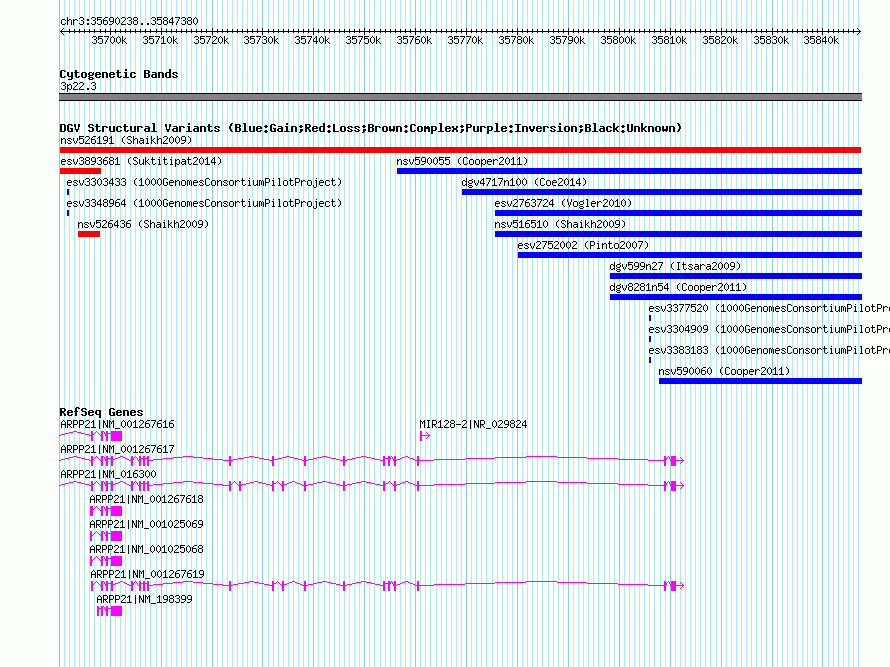Click the ARPP21 NM_001267616 gene glyph

point(91,436)
